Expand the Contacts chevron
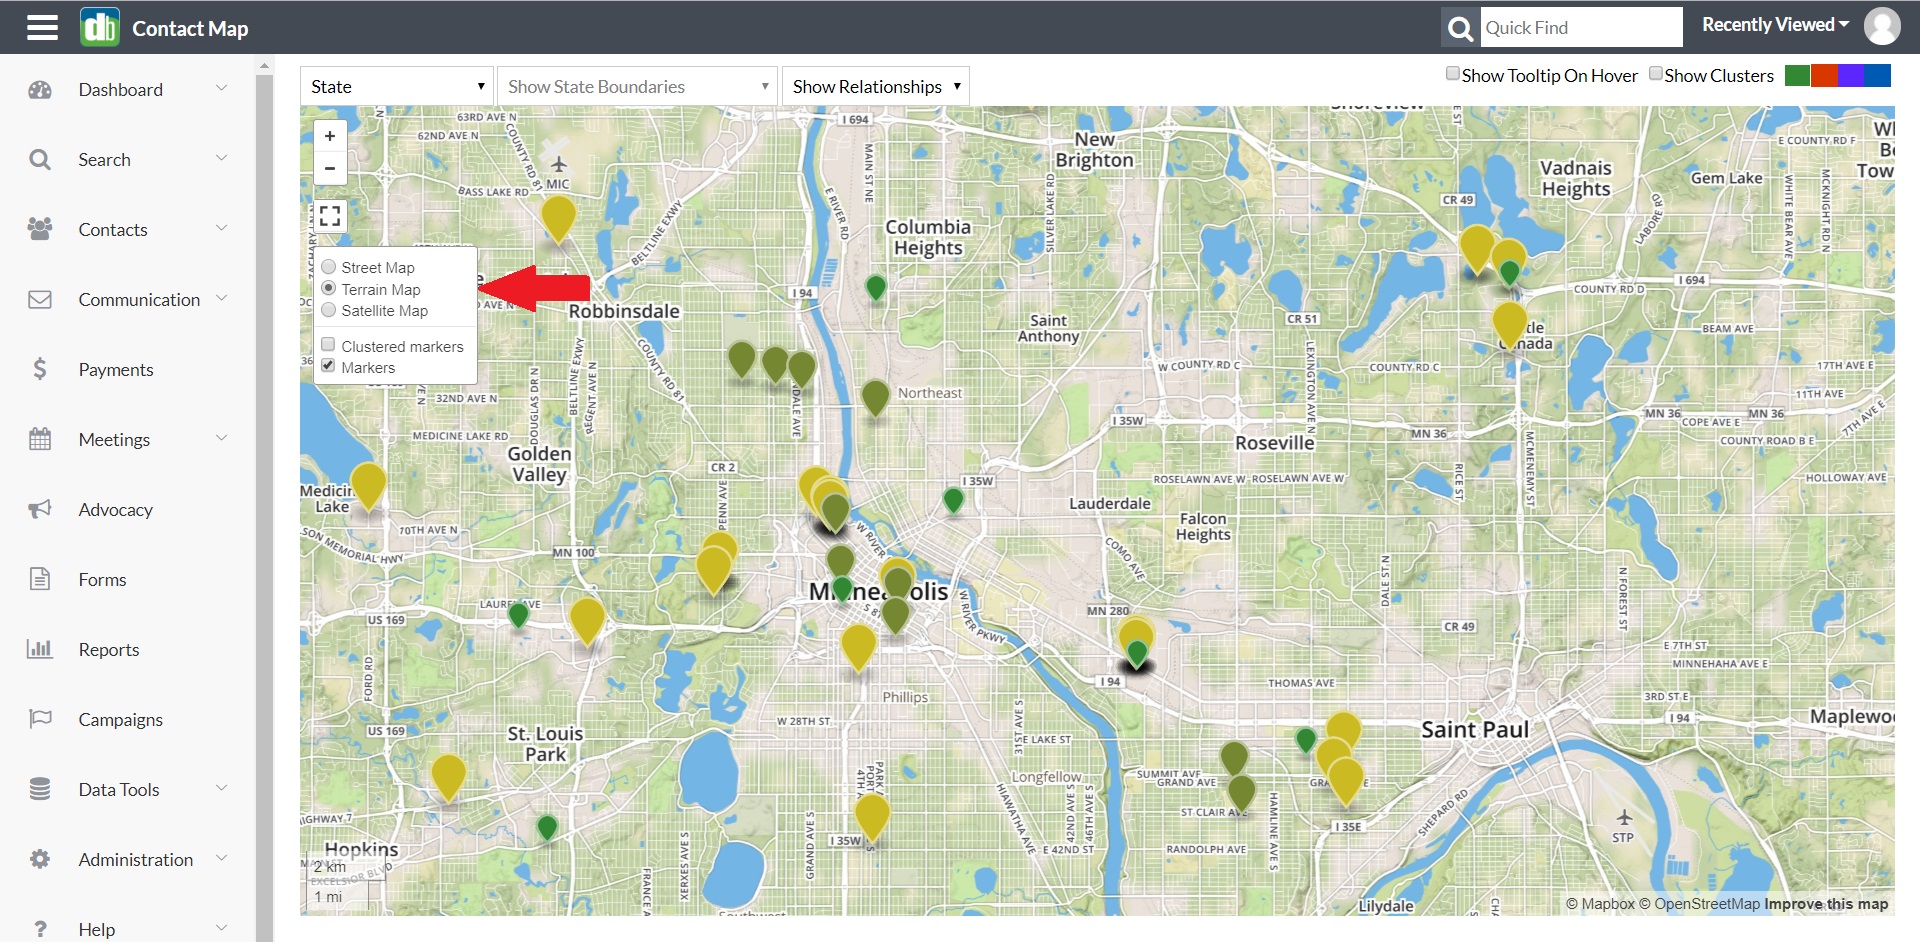The image size is (1920, 942). [x=222, y=228]
